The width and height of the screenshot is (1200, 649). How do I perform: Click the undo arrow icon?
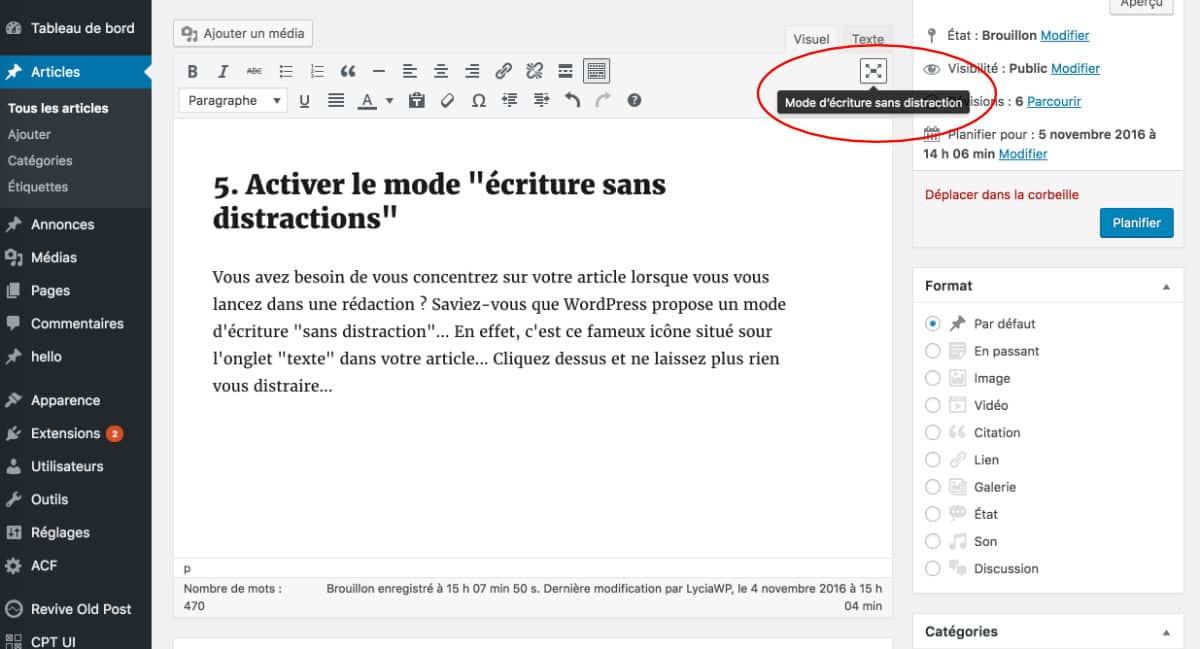tap(571, 100)
